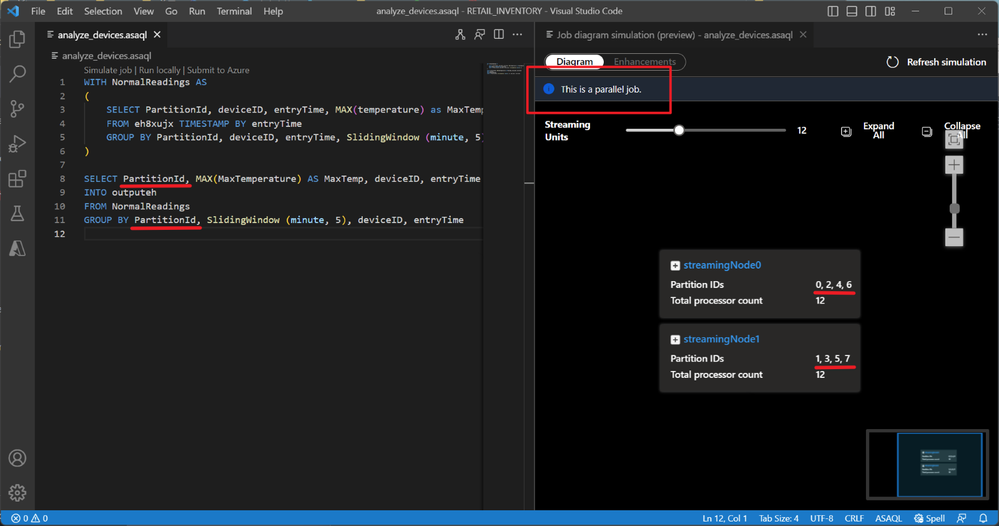
Task: Switch to the Enhancements view toggle
Action: point(644,62)
